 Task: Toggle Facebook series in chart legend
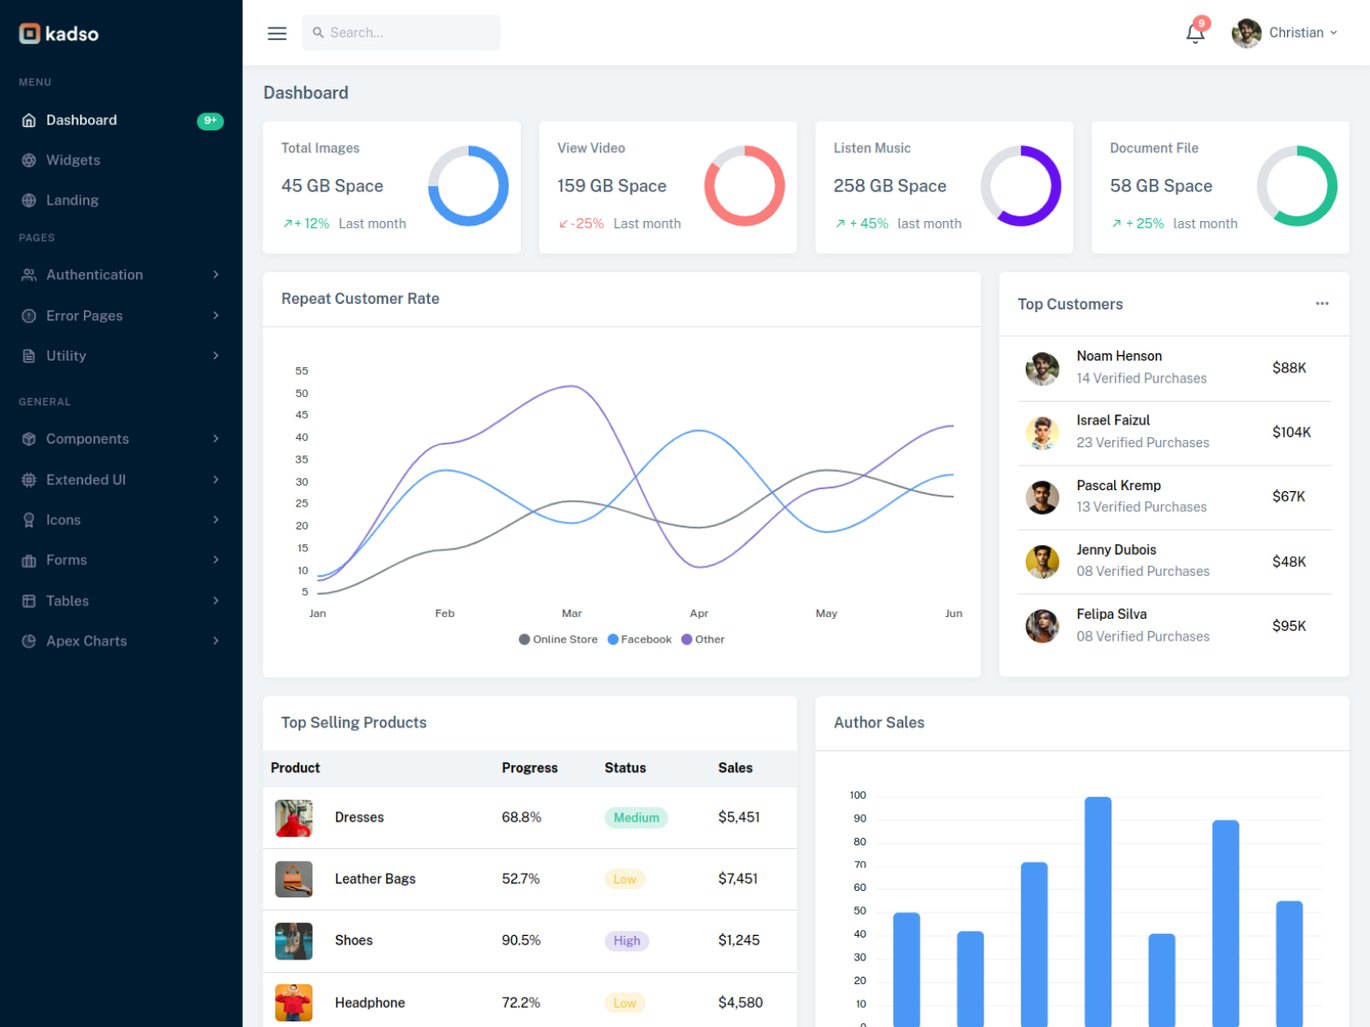coord(640,639)
